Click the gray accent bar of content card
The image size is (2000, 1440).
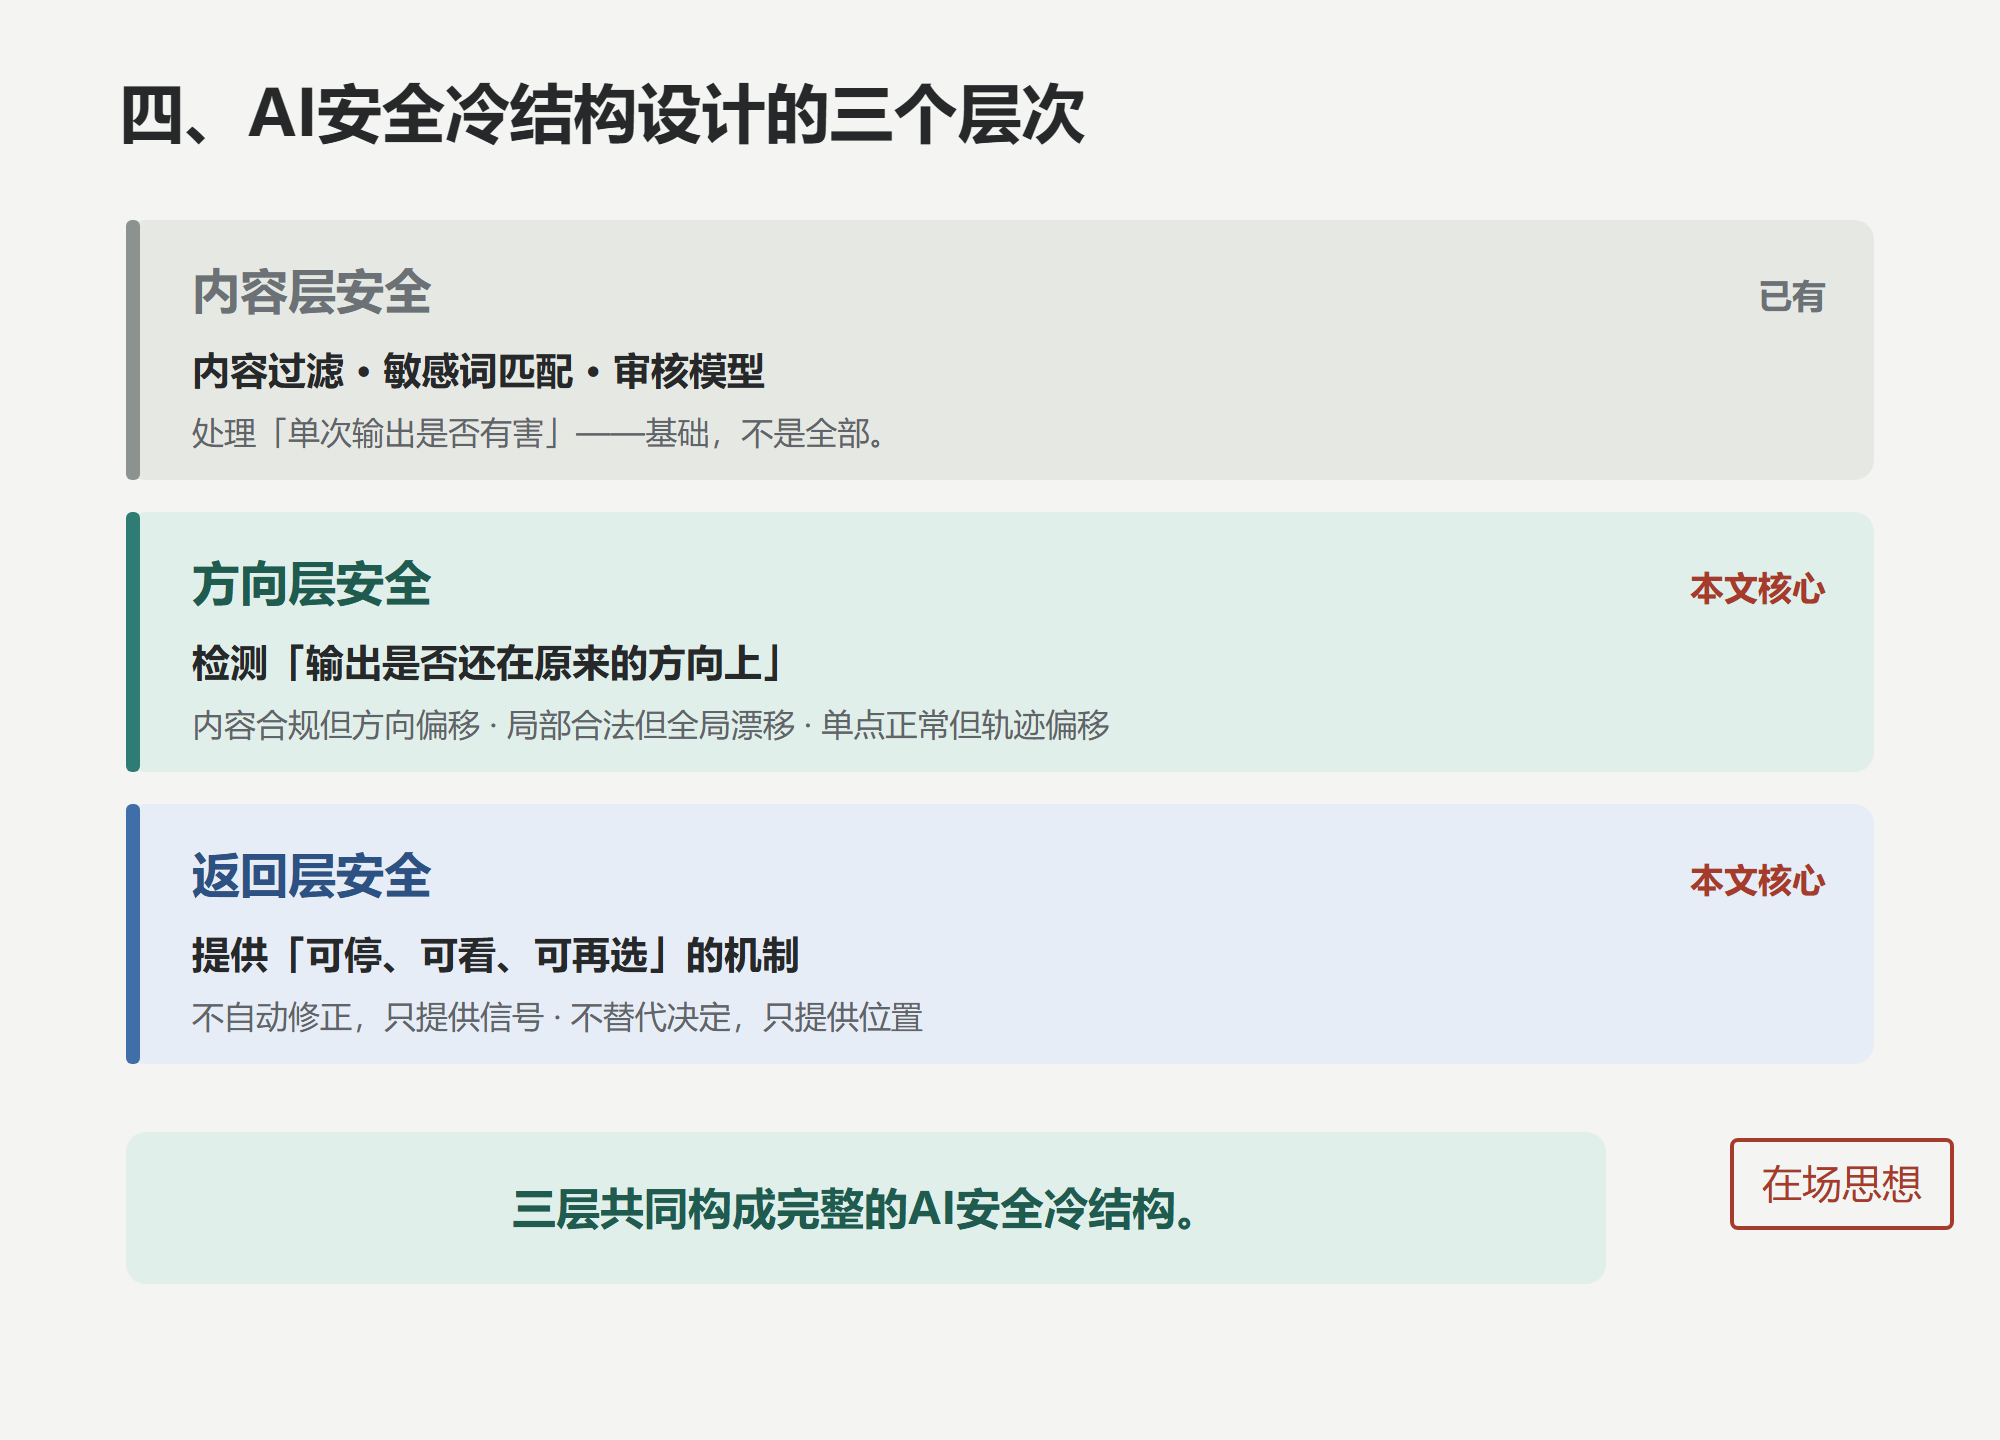133,350
